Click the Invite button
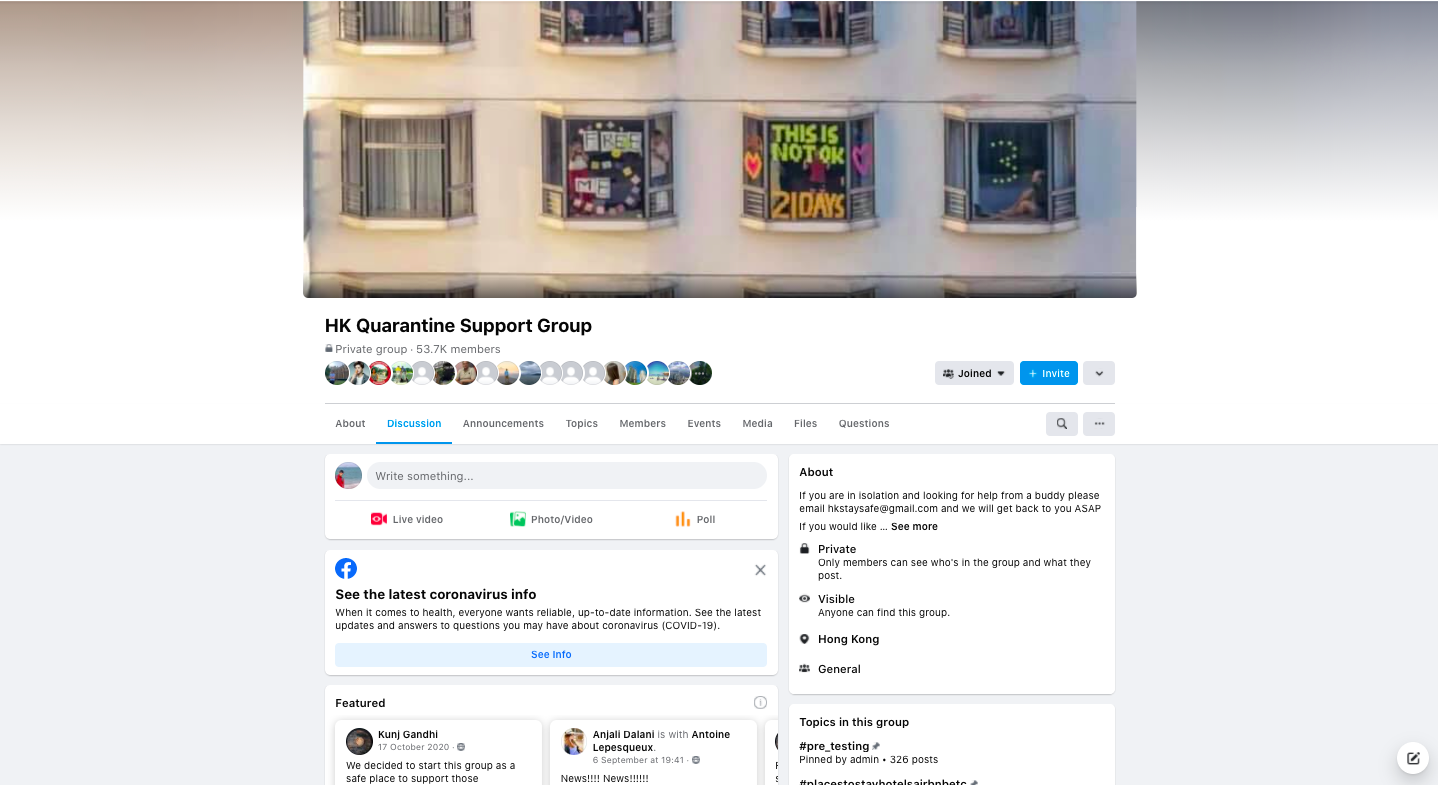This screenshot has width=1438, height=785. (1049, 373)
